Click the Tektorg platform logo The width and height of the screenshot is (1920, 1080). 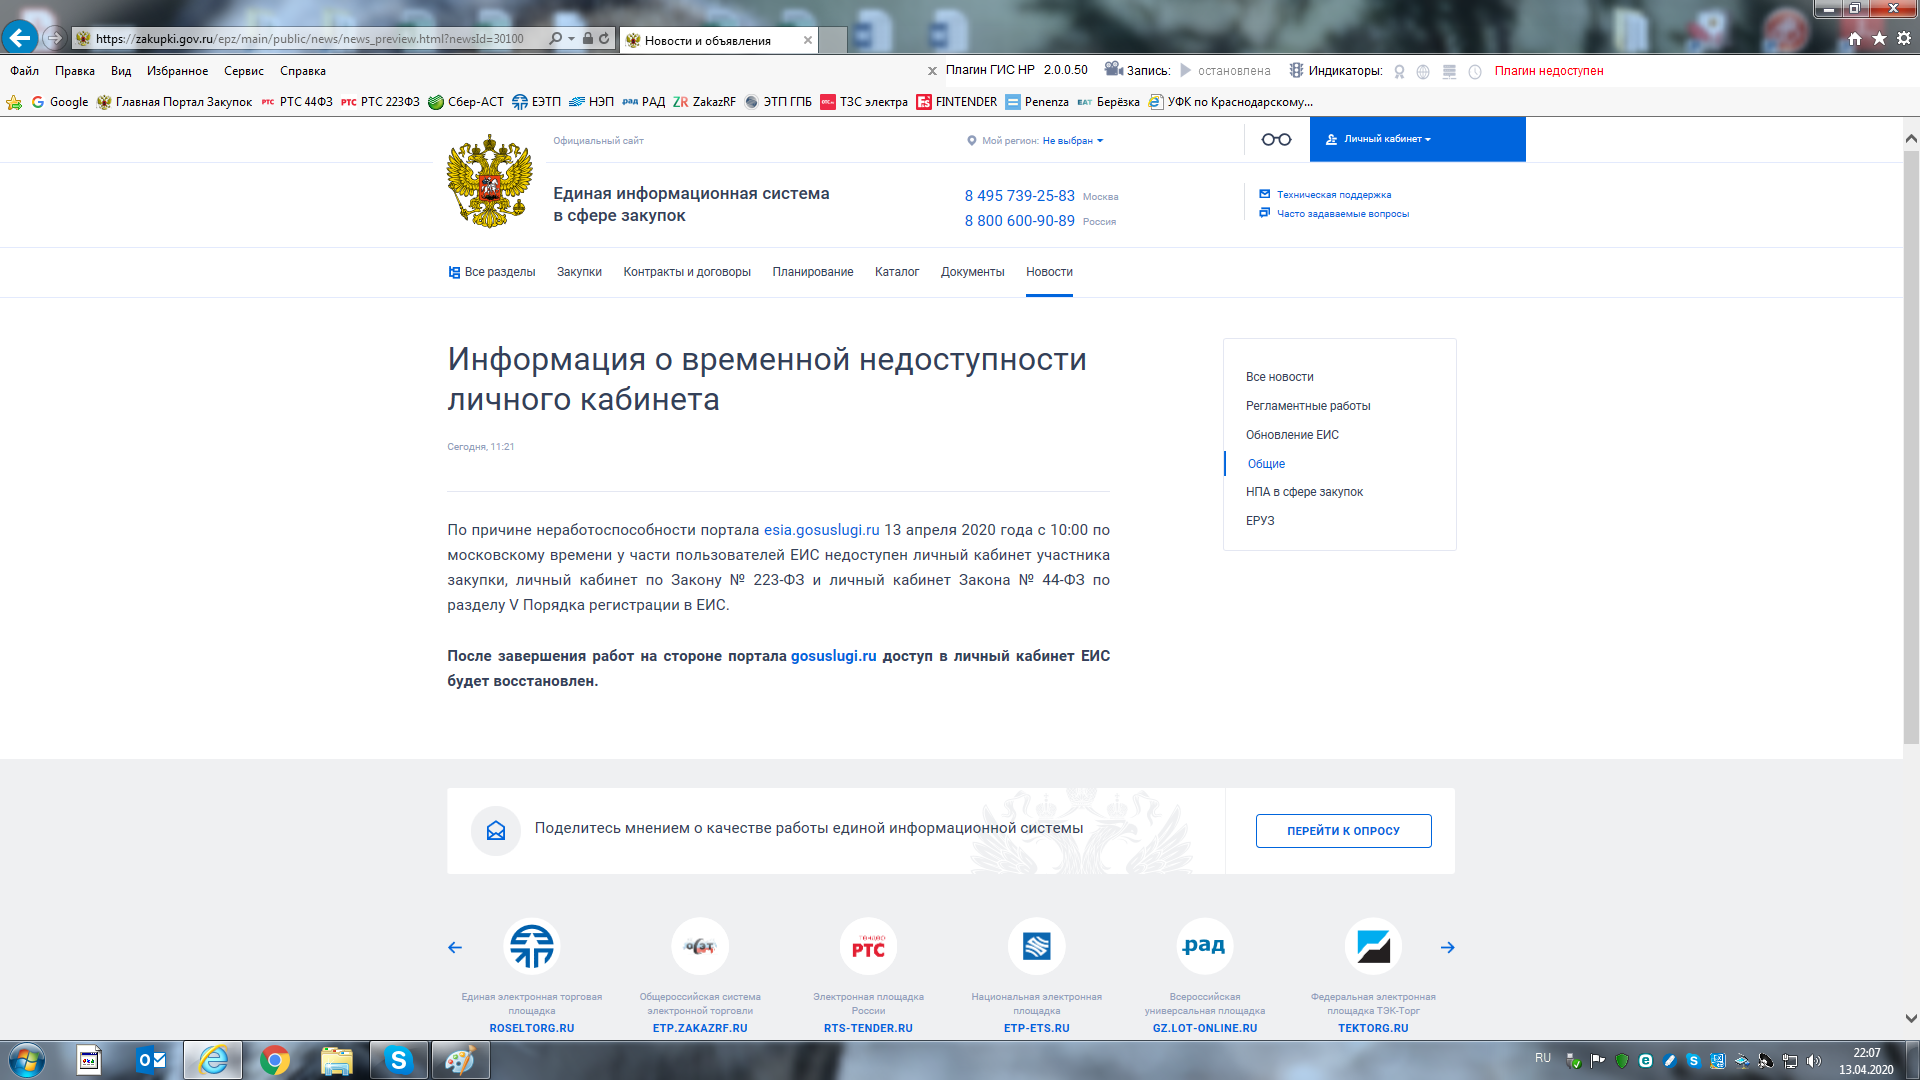[1373, 946]
